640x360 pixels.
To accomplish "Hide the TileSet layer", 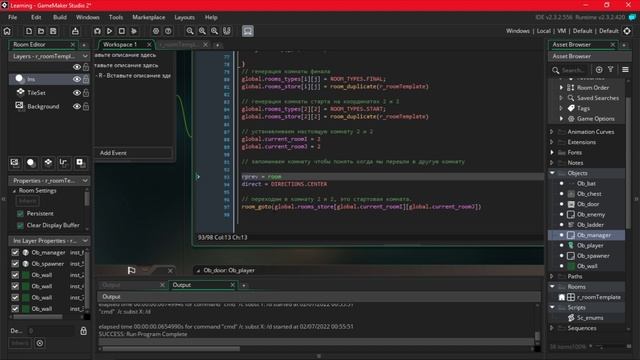I will (x=77, y=93).
